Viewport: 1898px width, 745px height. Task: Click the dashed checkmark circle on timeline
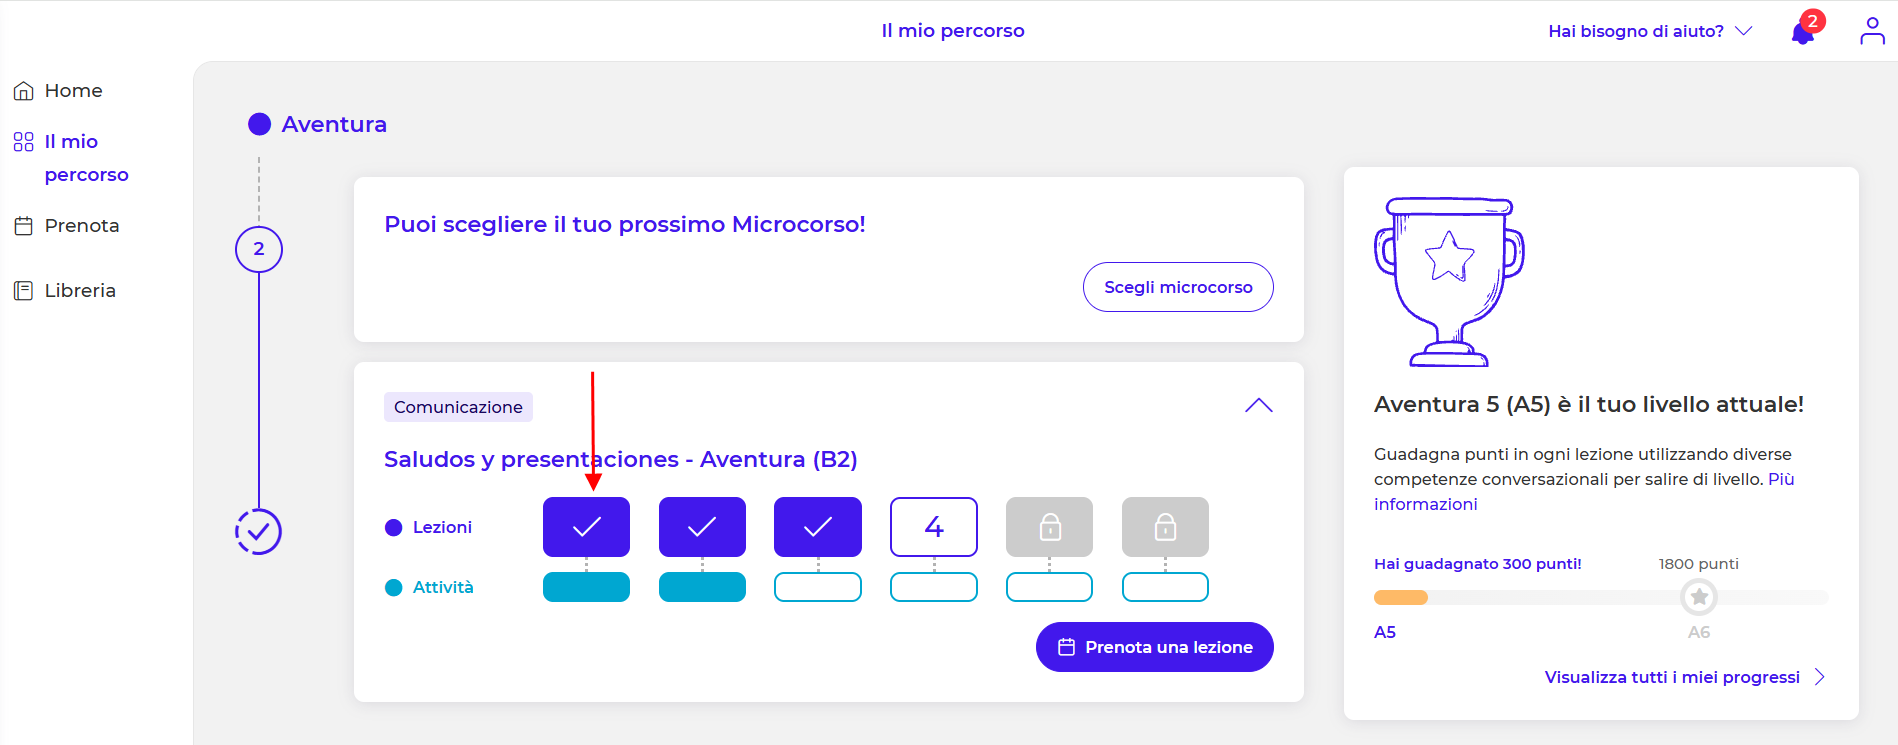click(x=258, y=532)
